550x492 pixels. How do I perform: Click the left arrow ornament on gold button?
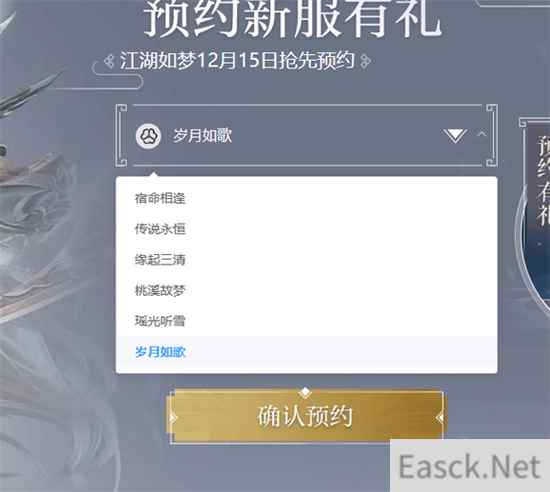point(173,418)
